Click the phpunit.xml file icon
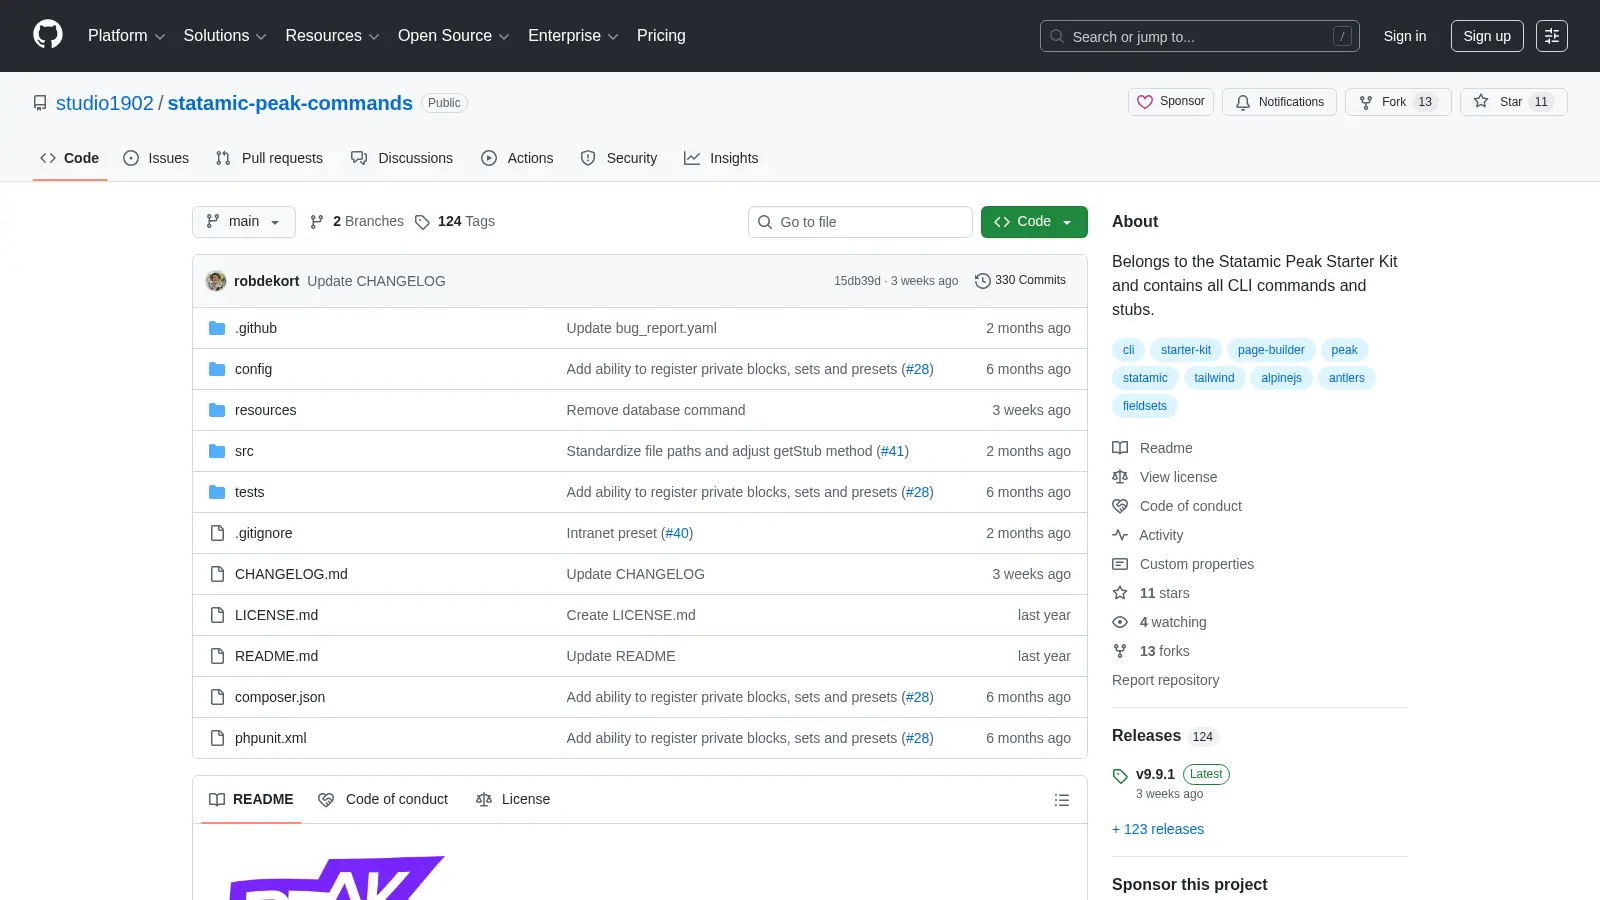Screen dimensions: 1600x900 (217, 738)
